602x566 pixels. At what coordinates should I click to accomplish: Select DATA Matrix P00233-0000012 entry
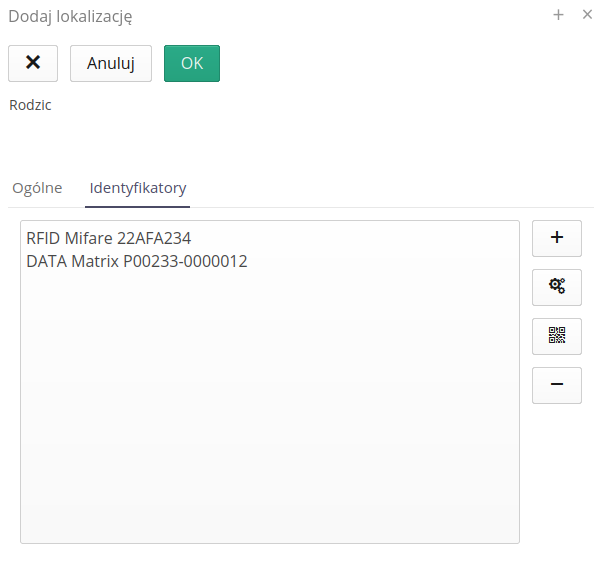[136, 262]
